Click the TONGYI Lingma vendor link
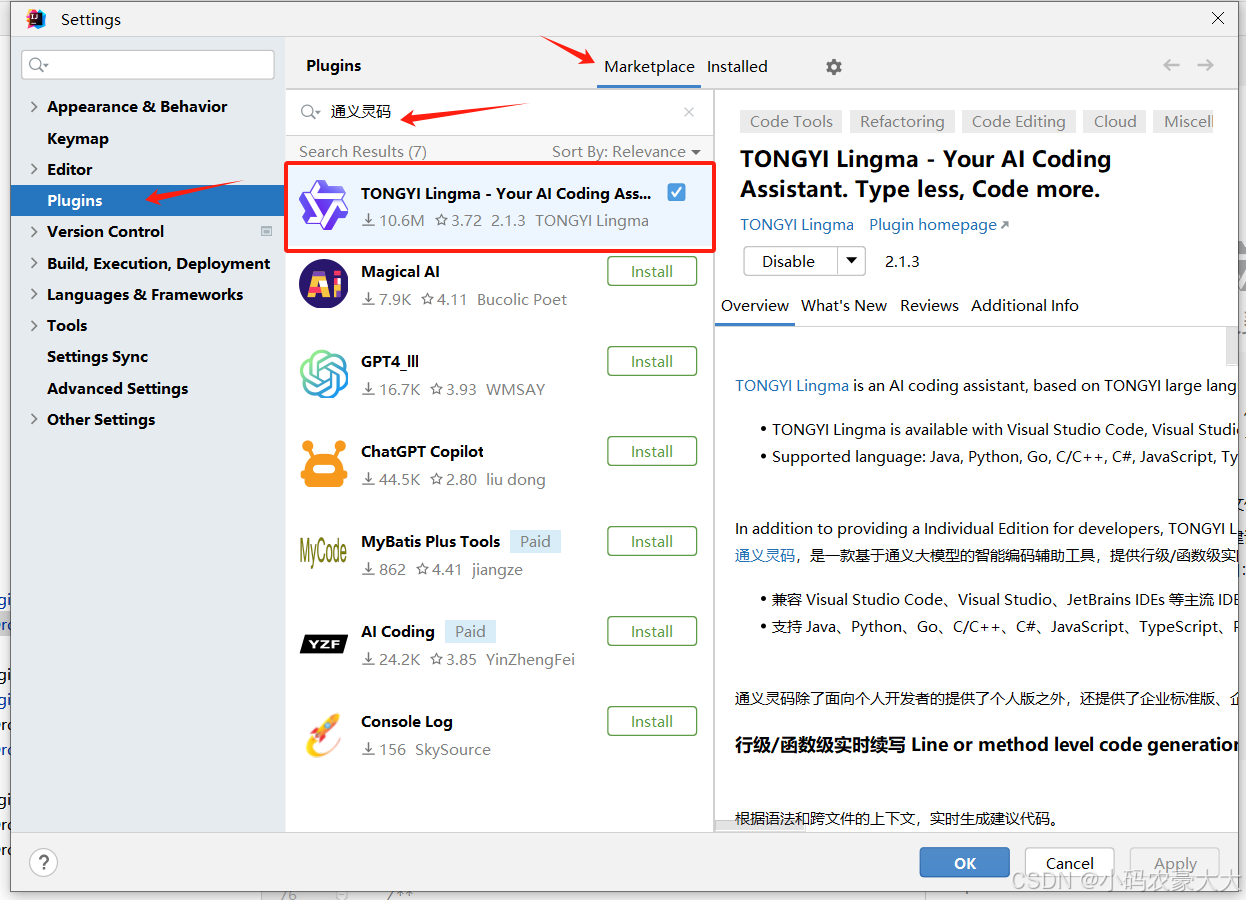The height and width of the screenshot is (900, 1246). point(797,224)
